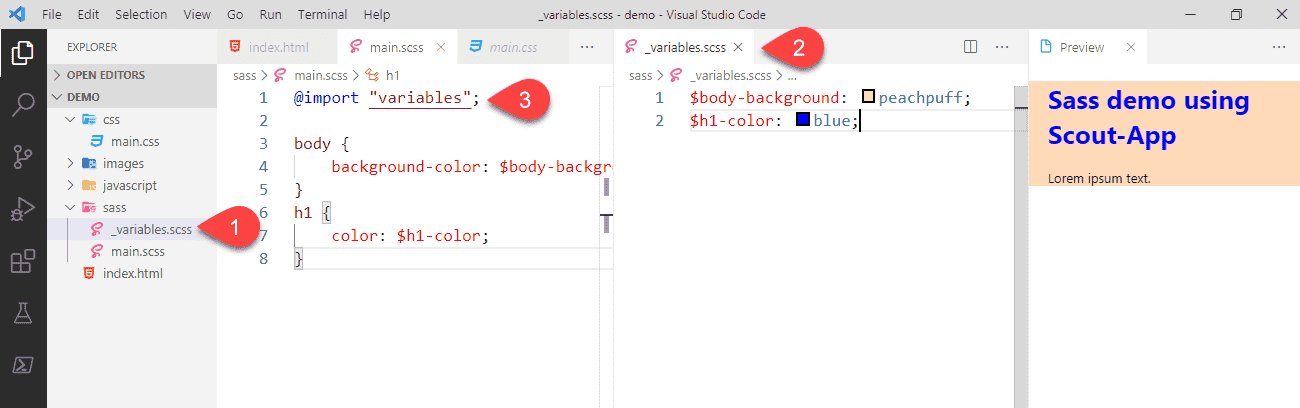Viewport: 1300px width, 408px height.
Task: Open the Go menu
Action: pyautogui.click(x=235, y=15)
